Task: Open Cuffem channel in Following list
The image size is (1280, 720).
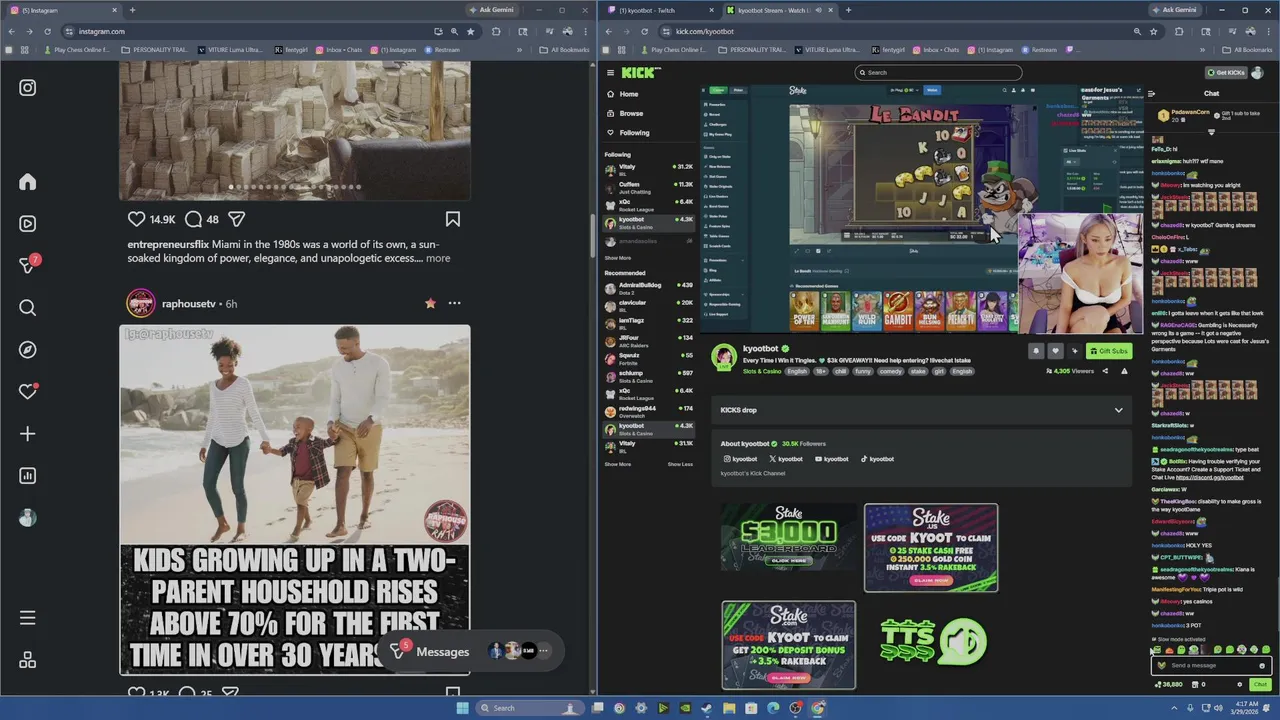Action: (x=649, y=187)
